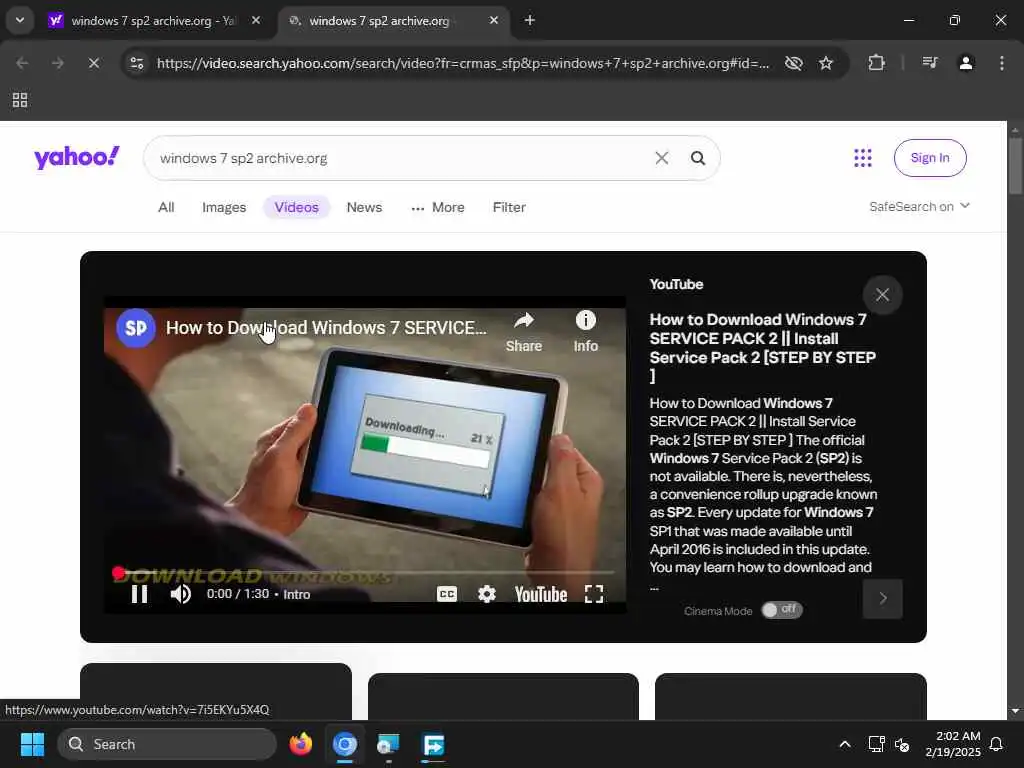Open the Filter options
Viewport: 1024px width, 768px height.
coord(509,207)
